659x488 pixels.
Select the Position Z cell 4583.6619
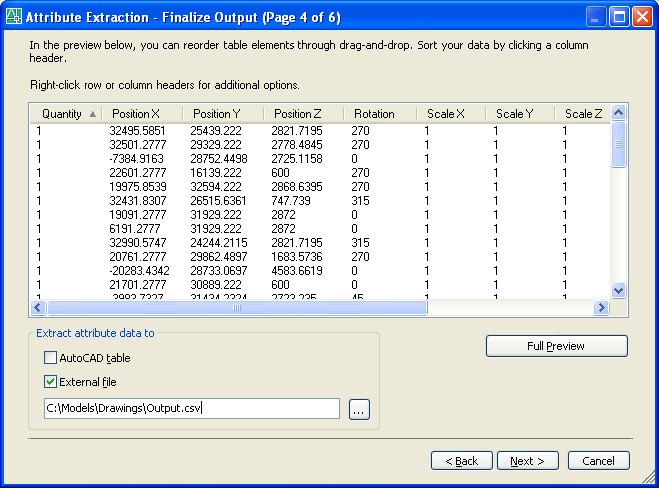297,271
